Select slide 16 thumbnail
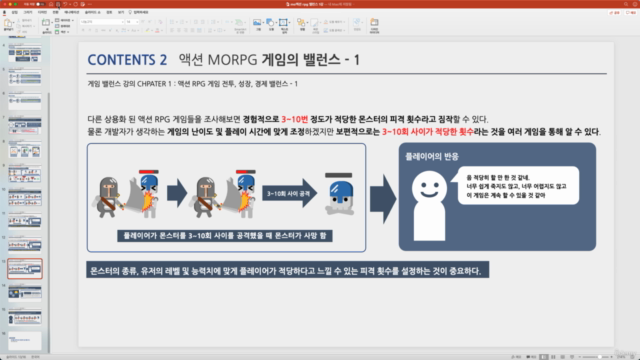The width and height of the screenshot is (640, 360). [x=24, y=341]
